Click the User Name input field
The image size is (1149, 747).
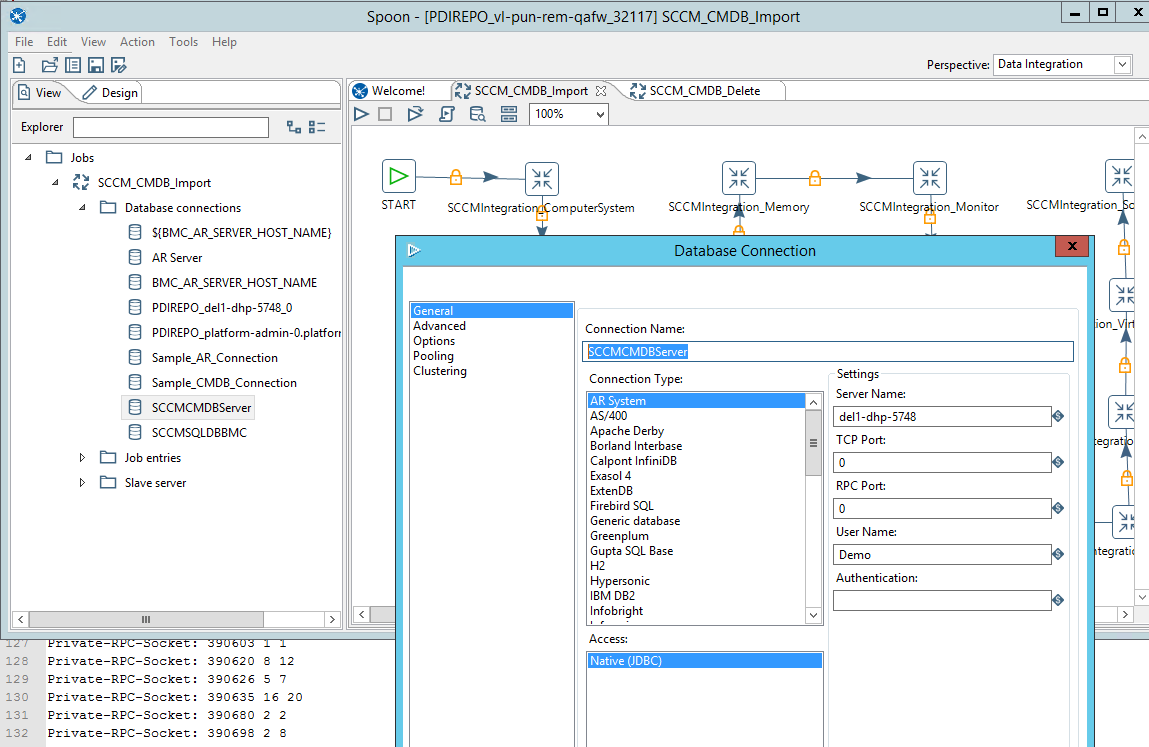[941, 554]
